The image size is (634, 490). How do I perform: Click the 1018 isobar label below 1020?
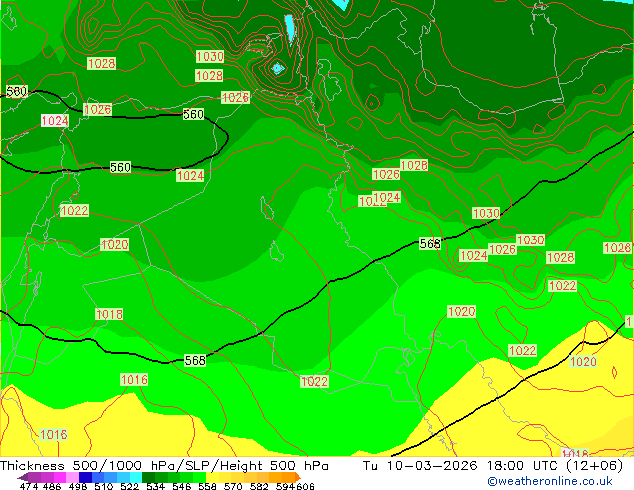pos(109,314)
